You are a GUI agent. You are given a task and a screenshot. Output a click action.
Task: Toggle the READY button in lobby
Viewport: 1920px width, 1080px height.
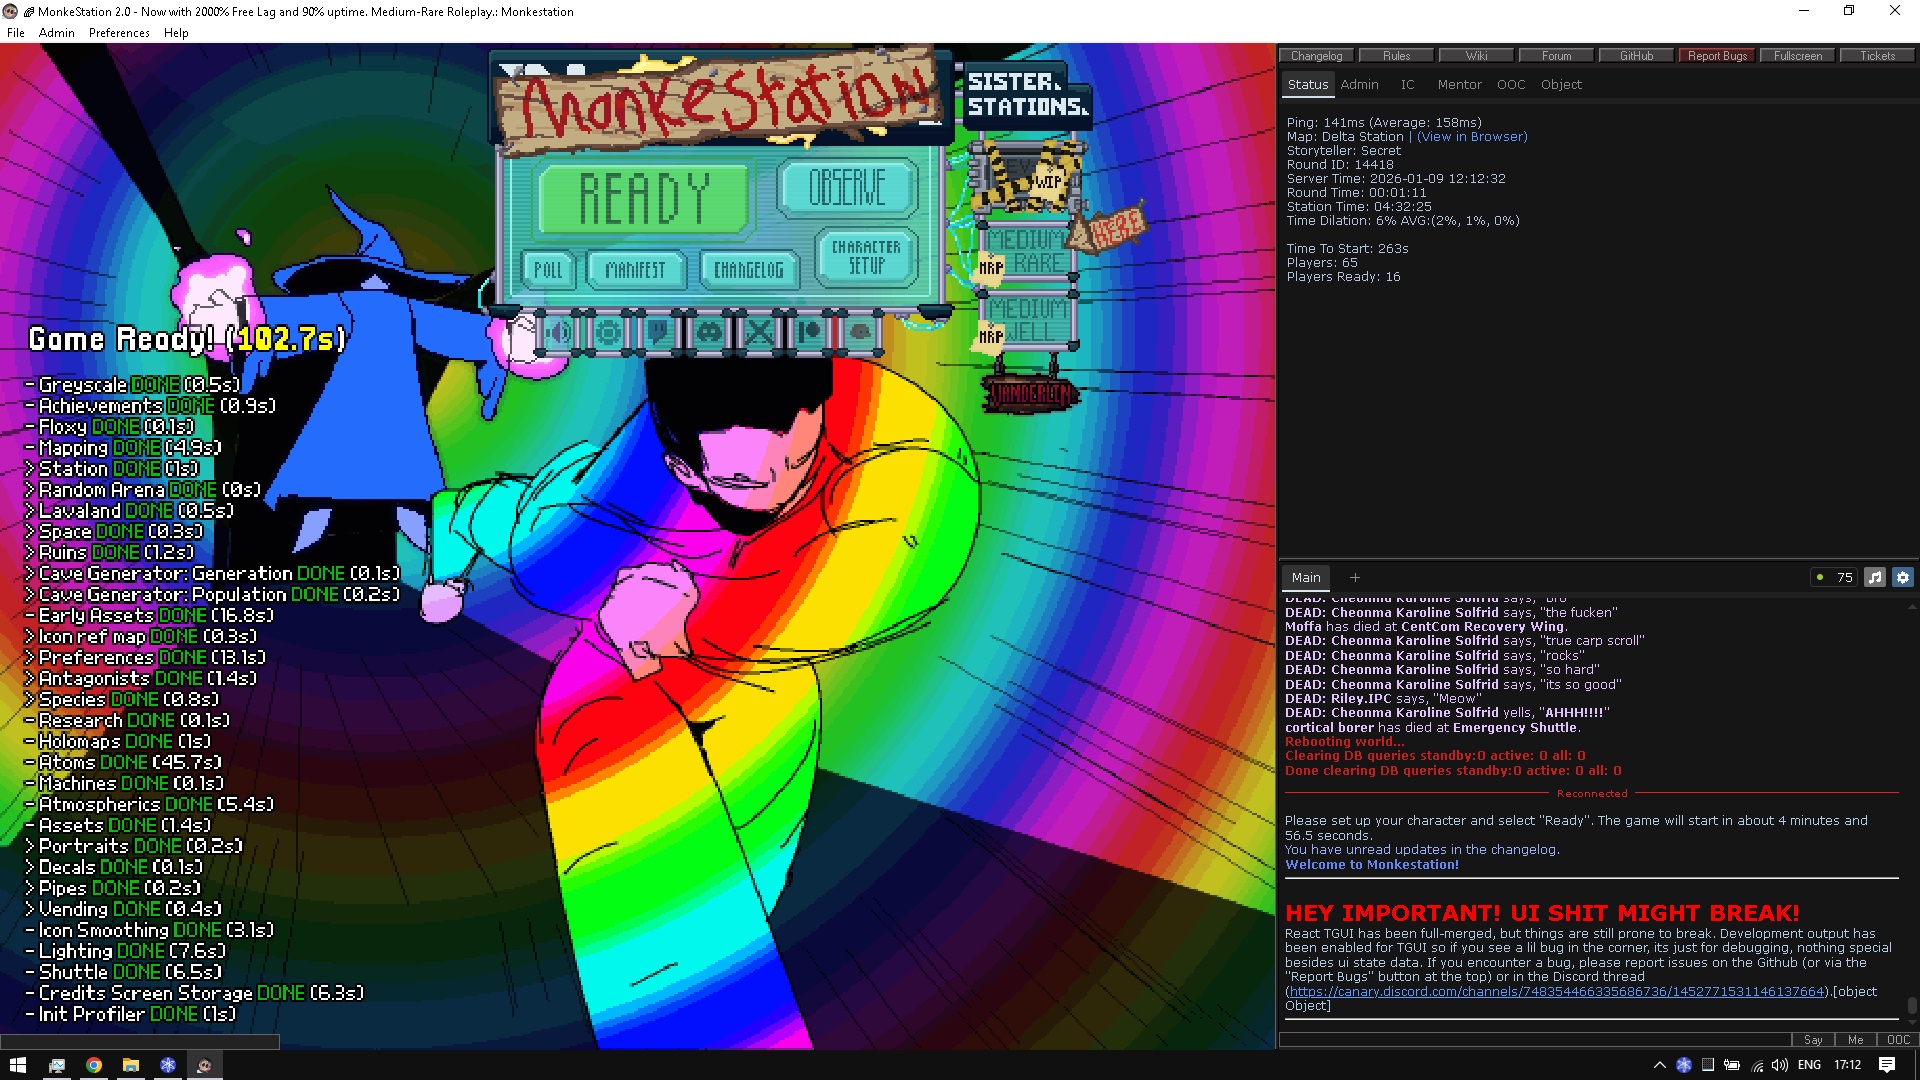[x=644, y=198]
